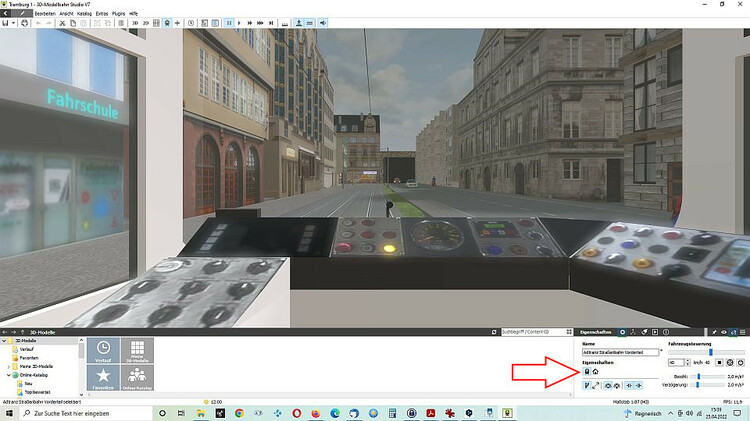750x421 pixels.
Task: Toggle the train cab camera view
Action: click(167, 23)
